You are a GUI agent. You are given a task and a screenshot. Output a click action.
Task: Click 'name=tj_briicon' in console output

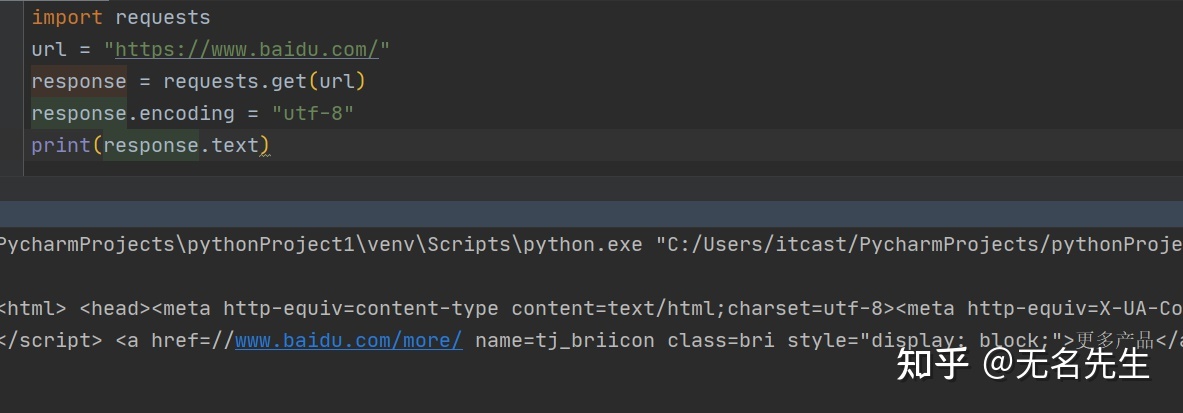[x=564, y=341]
